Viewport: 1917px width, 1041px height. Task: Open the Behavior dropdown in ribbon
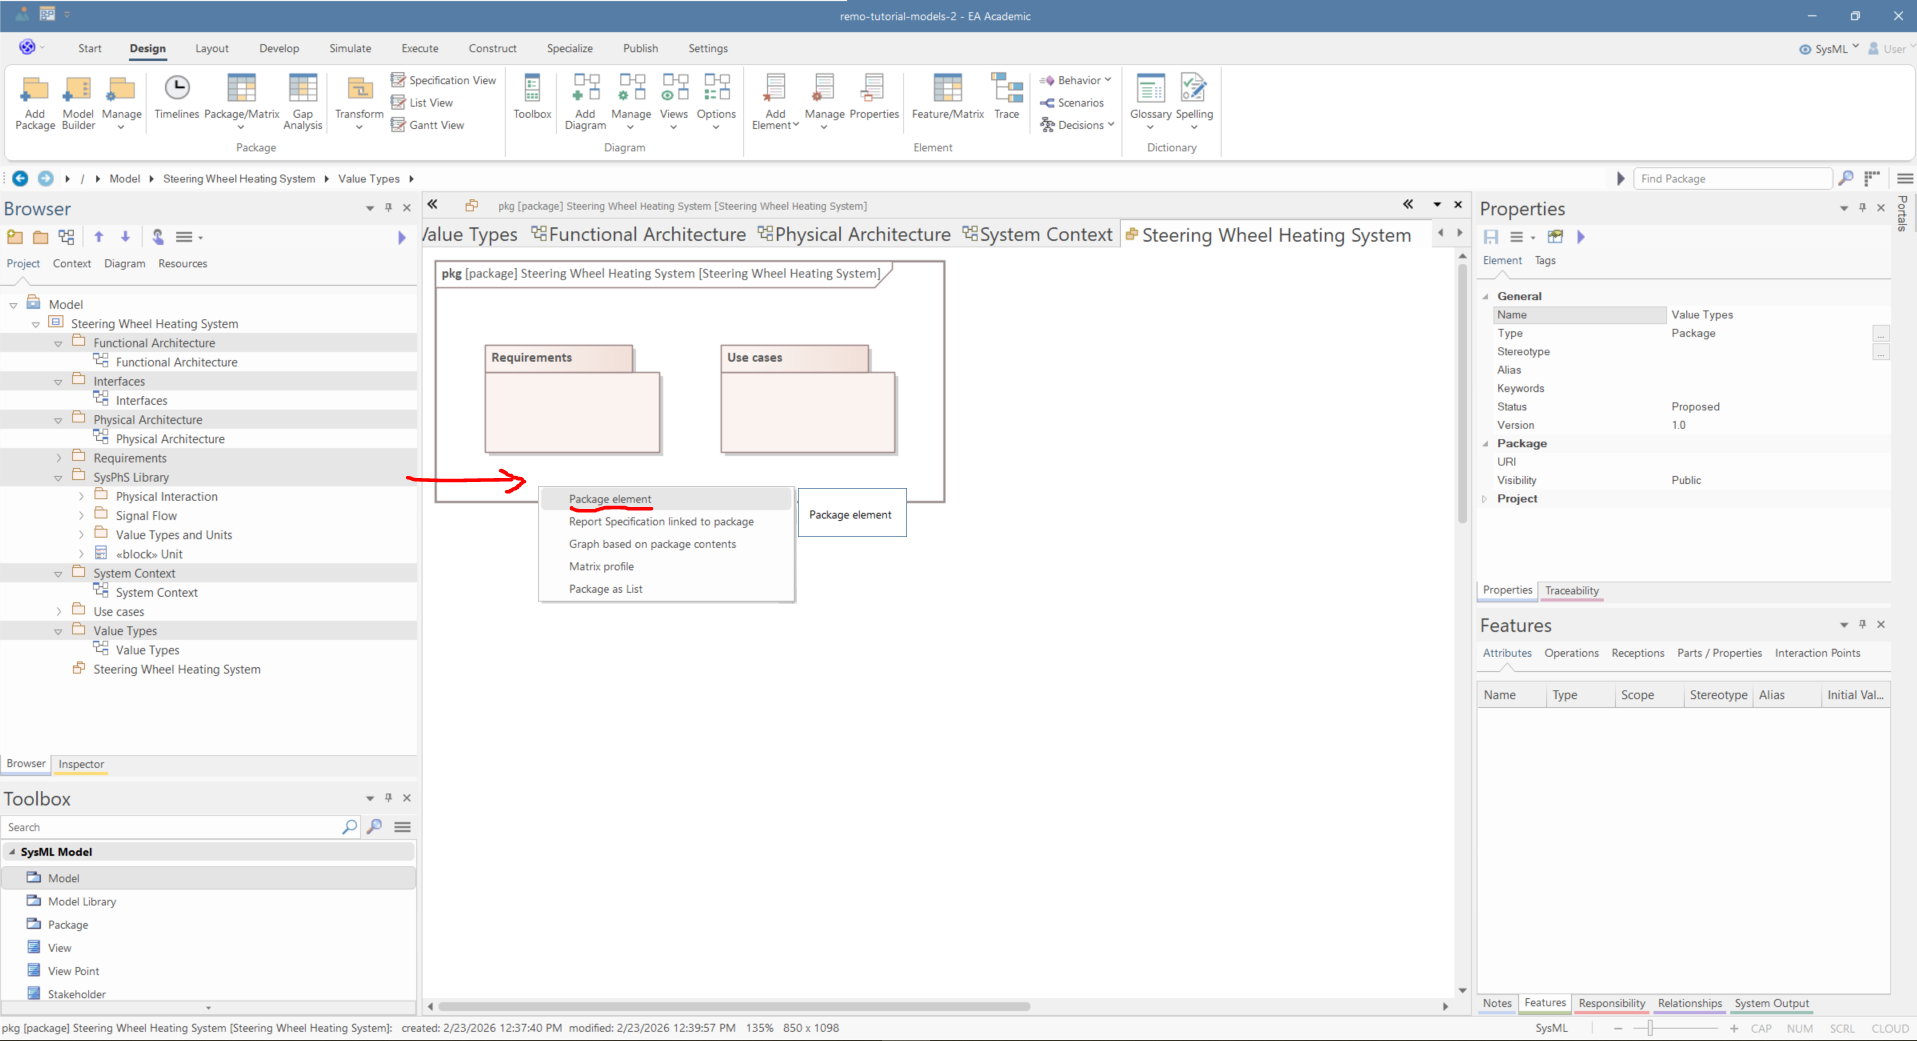[x=1078, y=80]
